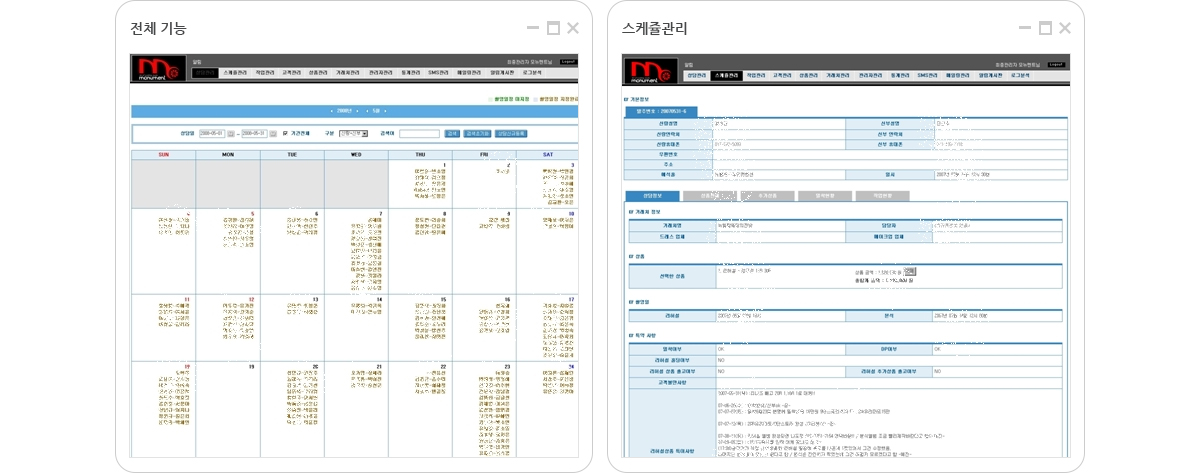Screen dimensions: 1200x473
Task: Click the 5월 month label
Action: click(x=376, y=111)
